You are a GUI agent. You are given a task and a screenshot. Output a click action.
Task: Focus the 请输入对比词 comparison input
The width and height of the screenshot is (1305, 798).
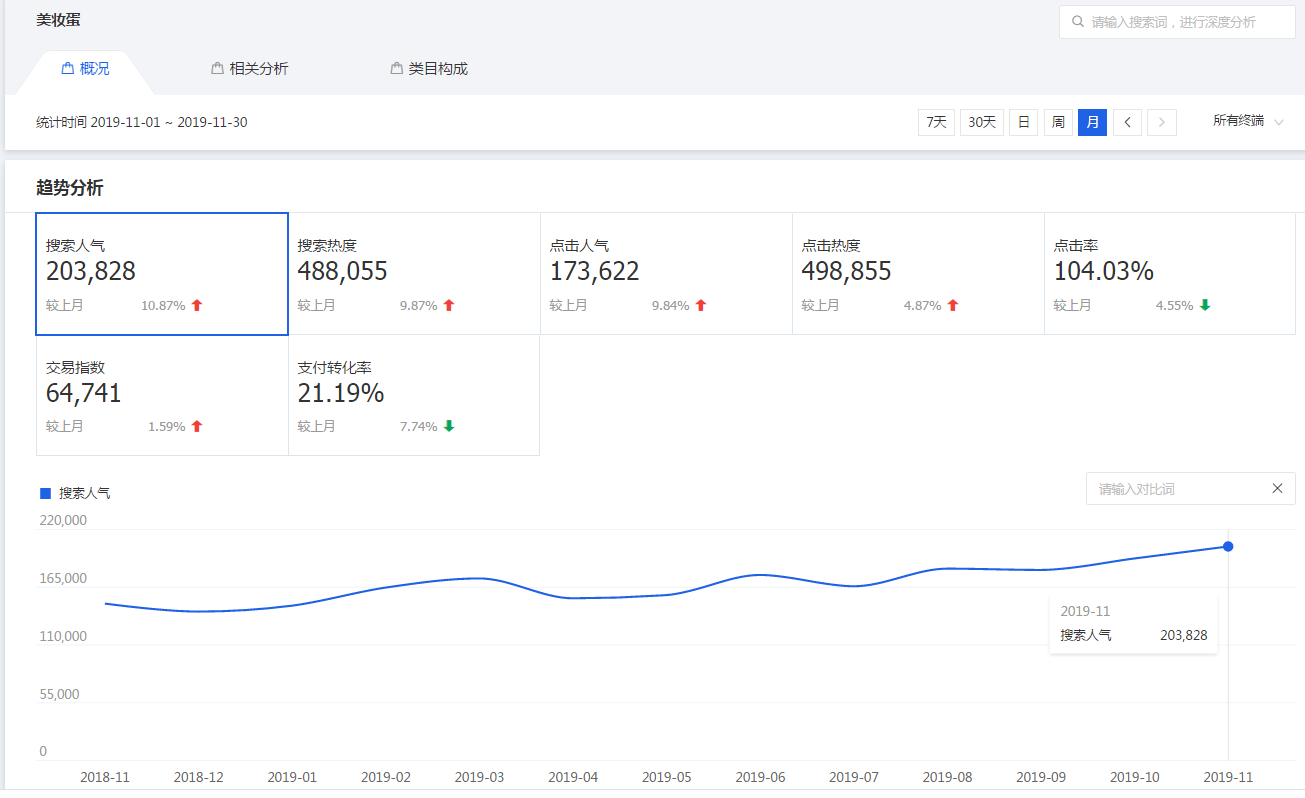click(x=1190, y=489)
